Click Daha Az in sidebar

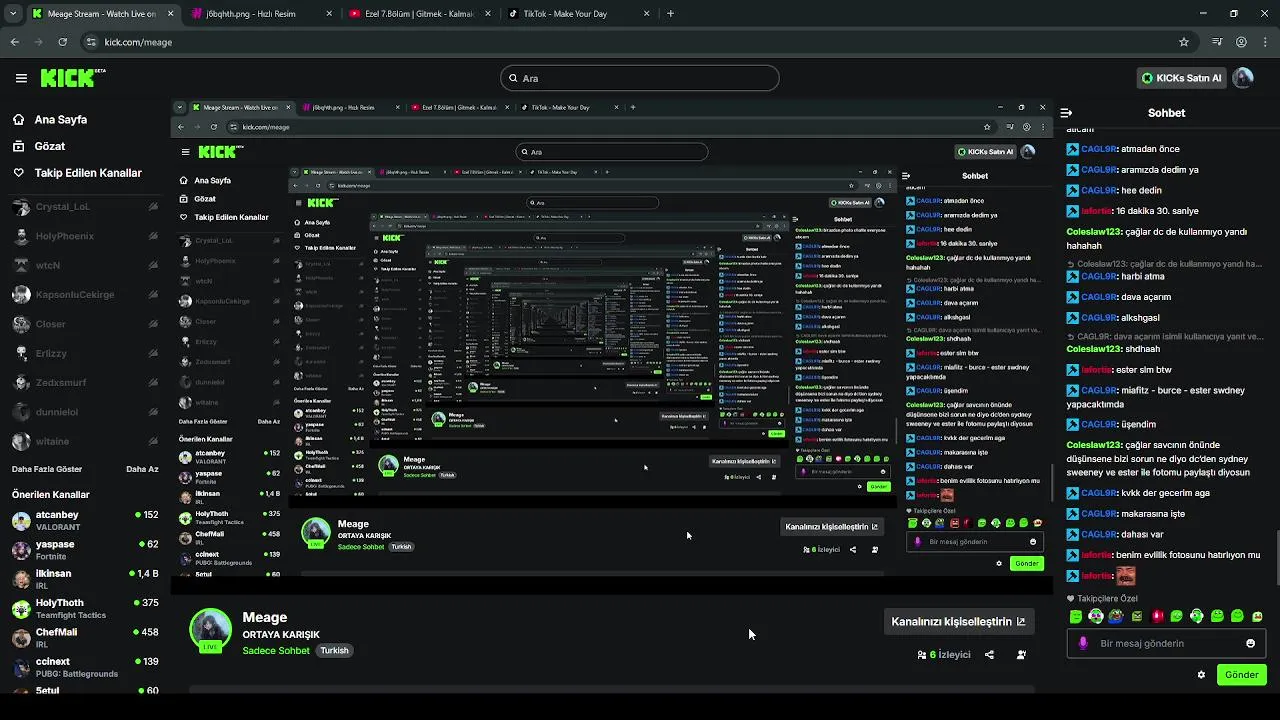pyautogui.click(x=142, y=469)
